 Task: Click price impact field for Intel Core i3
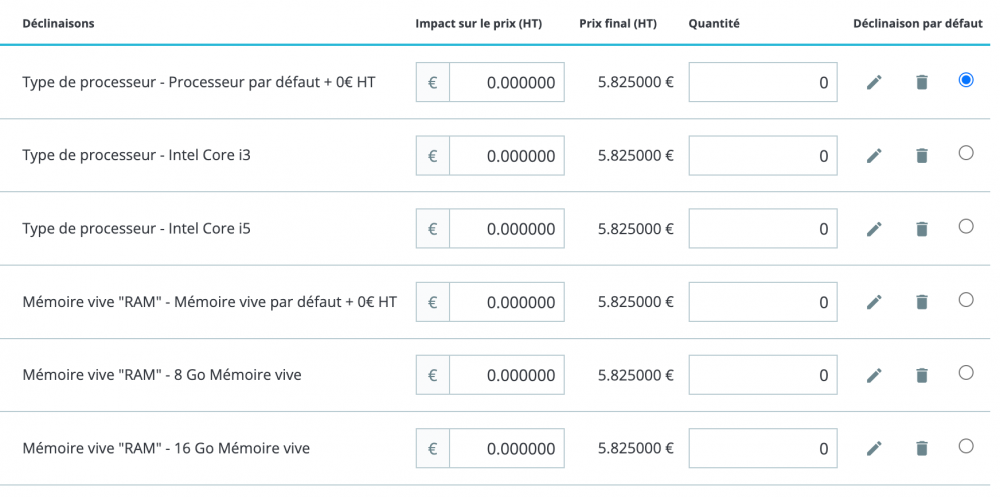tap(506, 156)
